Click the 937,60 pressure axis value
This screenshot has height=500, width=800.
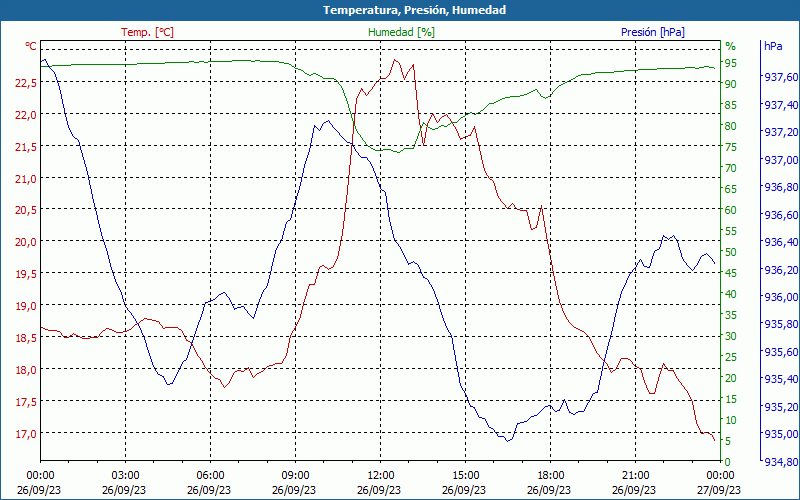pos(781,77)
